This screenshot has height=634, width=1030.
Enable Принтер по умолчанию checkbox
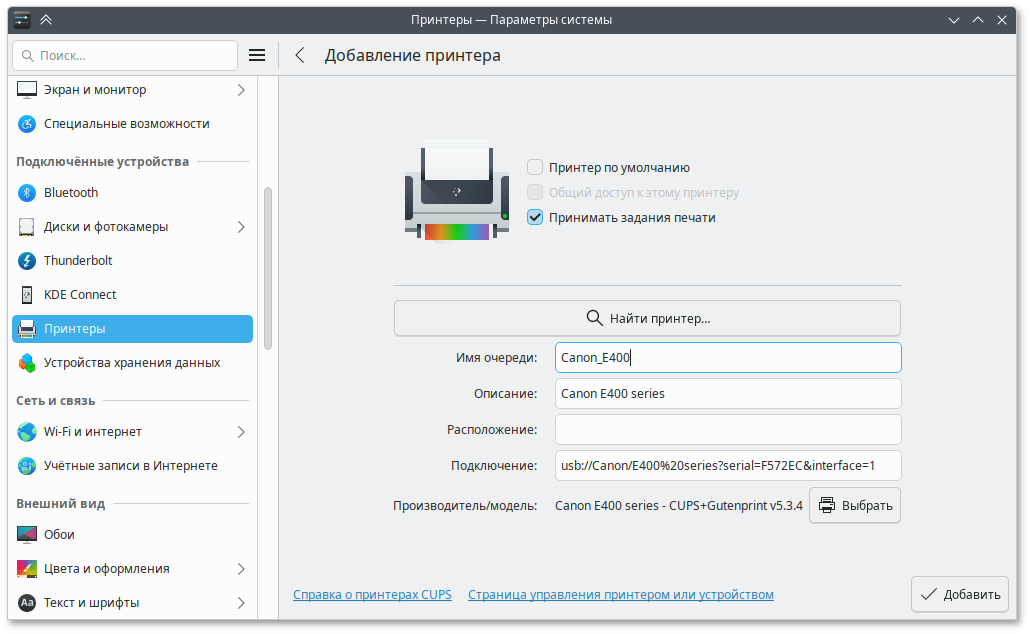click(x=536, y=168)
